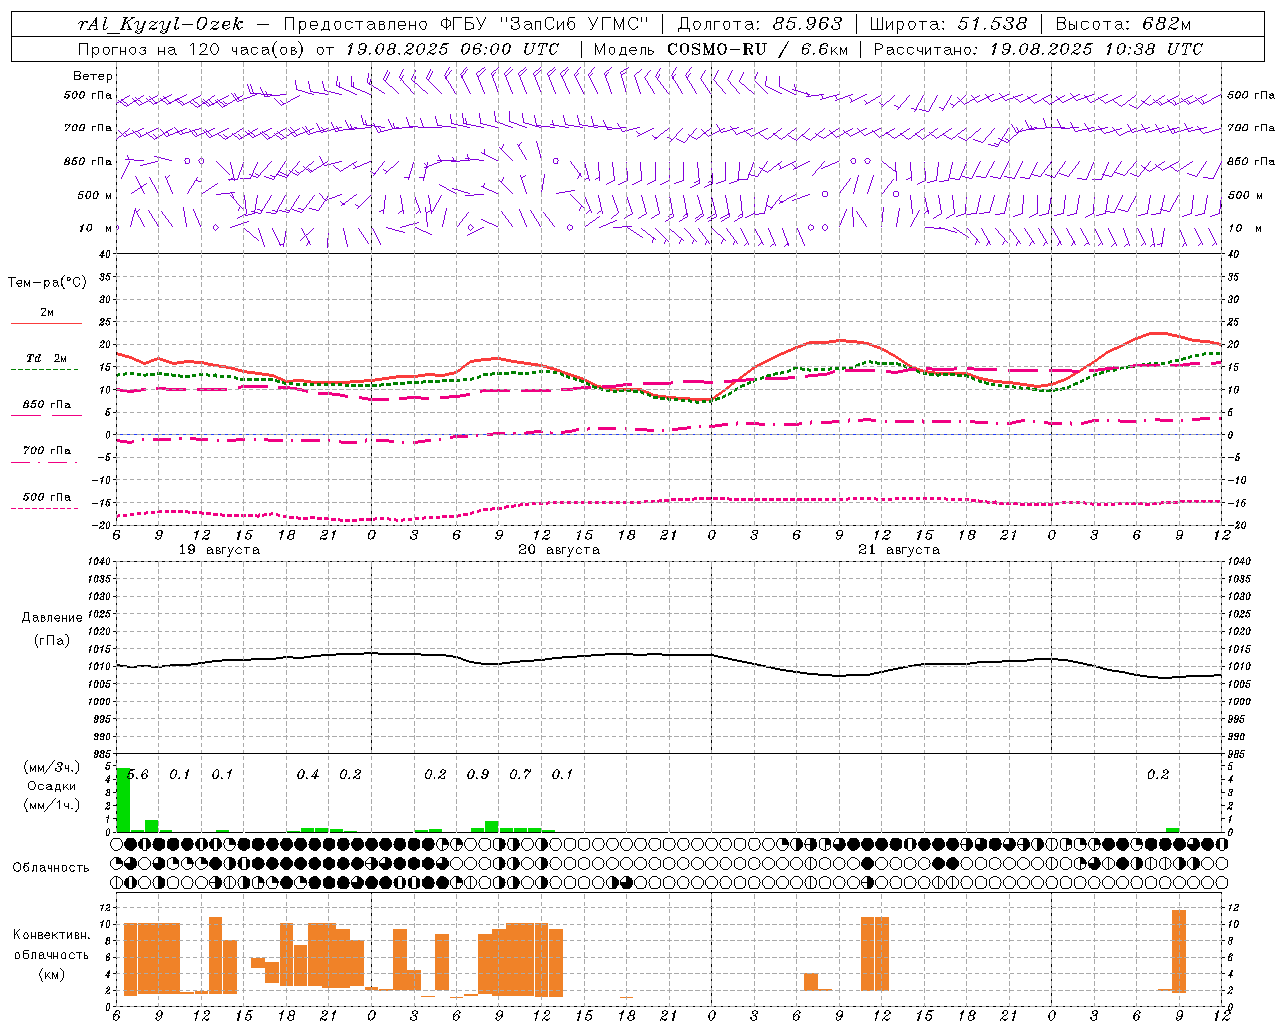Click the 0.9 precipitation amount value
This screenshot has height=1024, width=1280.
[478, 775]
